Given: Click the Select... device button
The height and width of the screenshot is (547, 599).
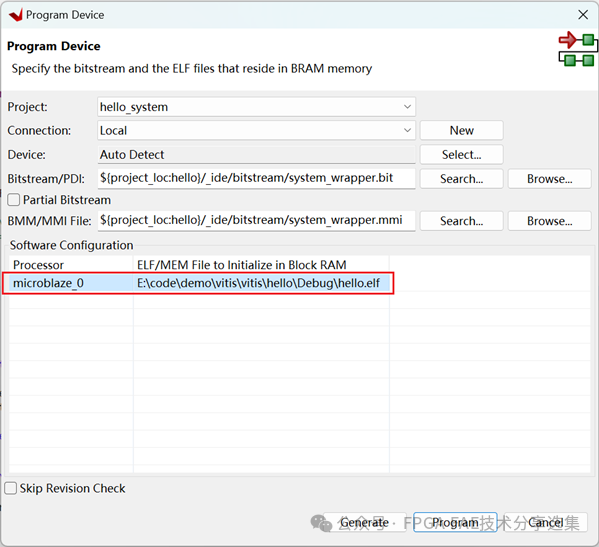Looking at the screenshot, I should [461, 155].
